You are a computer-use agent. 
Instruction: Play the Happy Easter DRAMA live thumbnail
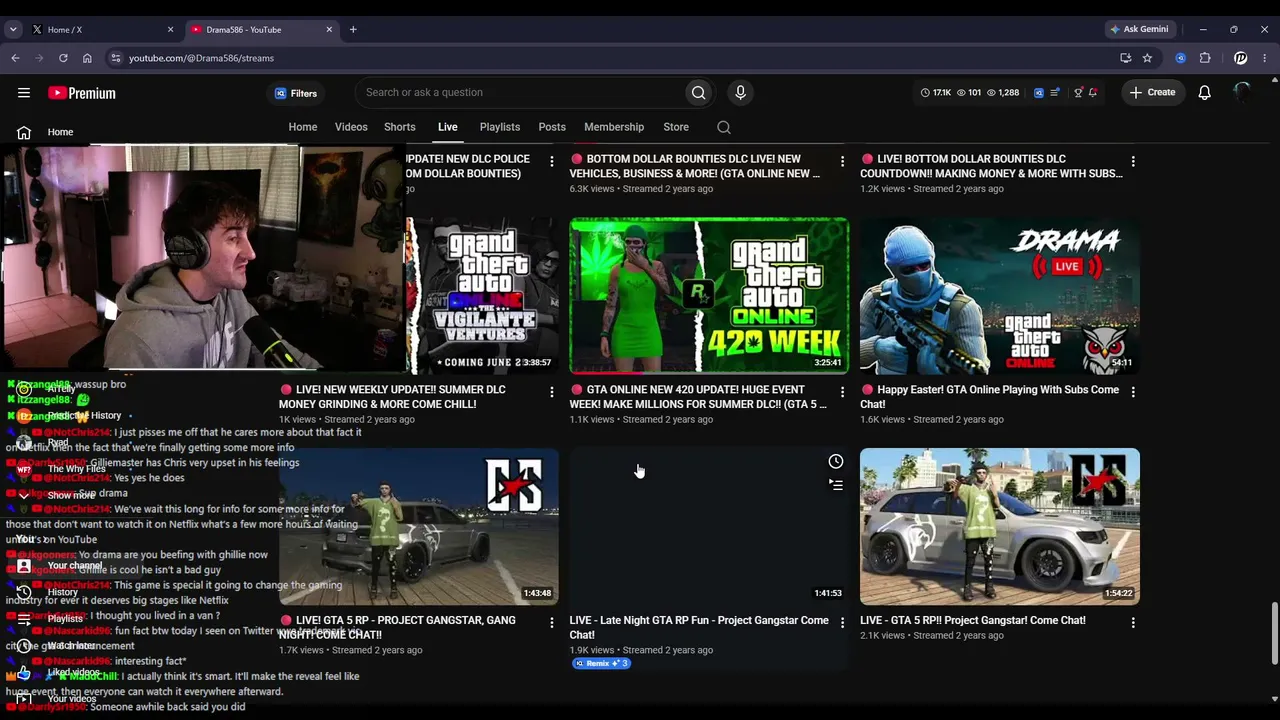[x=1000, y=295]
